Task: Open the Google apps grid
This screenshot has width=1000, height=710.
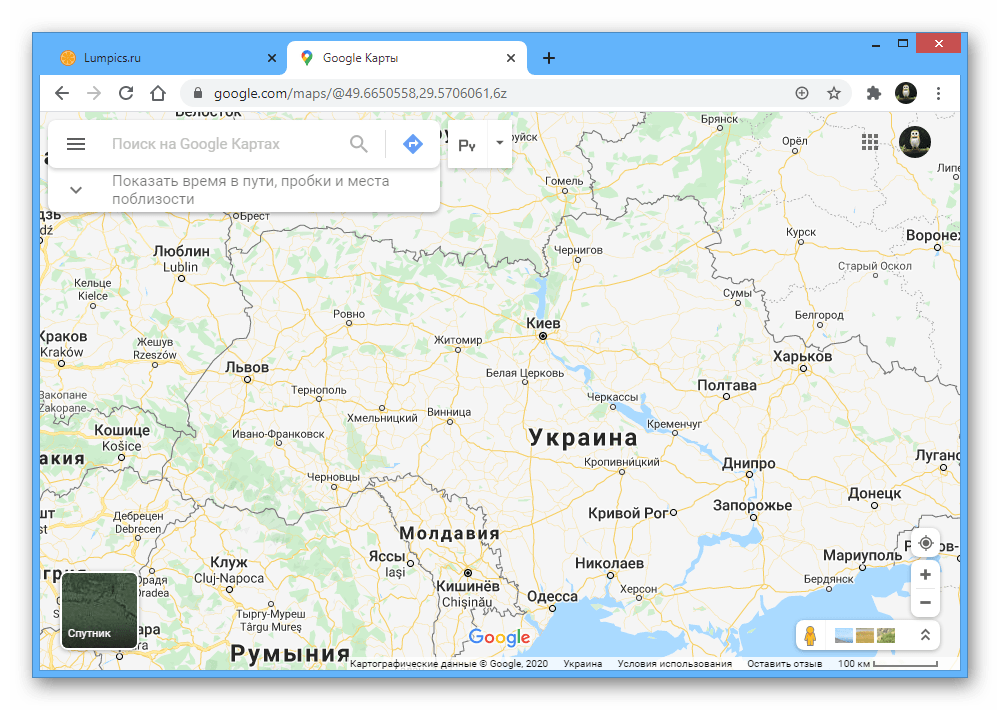Action: (870, 142)
